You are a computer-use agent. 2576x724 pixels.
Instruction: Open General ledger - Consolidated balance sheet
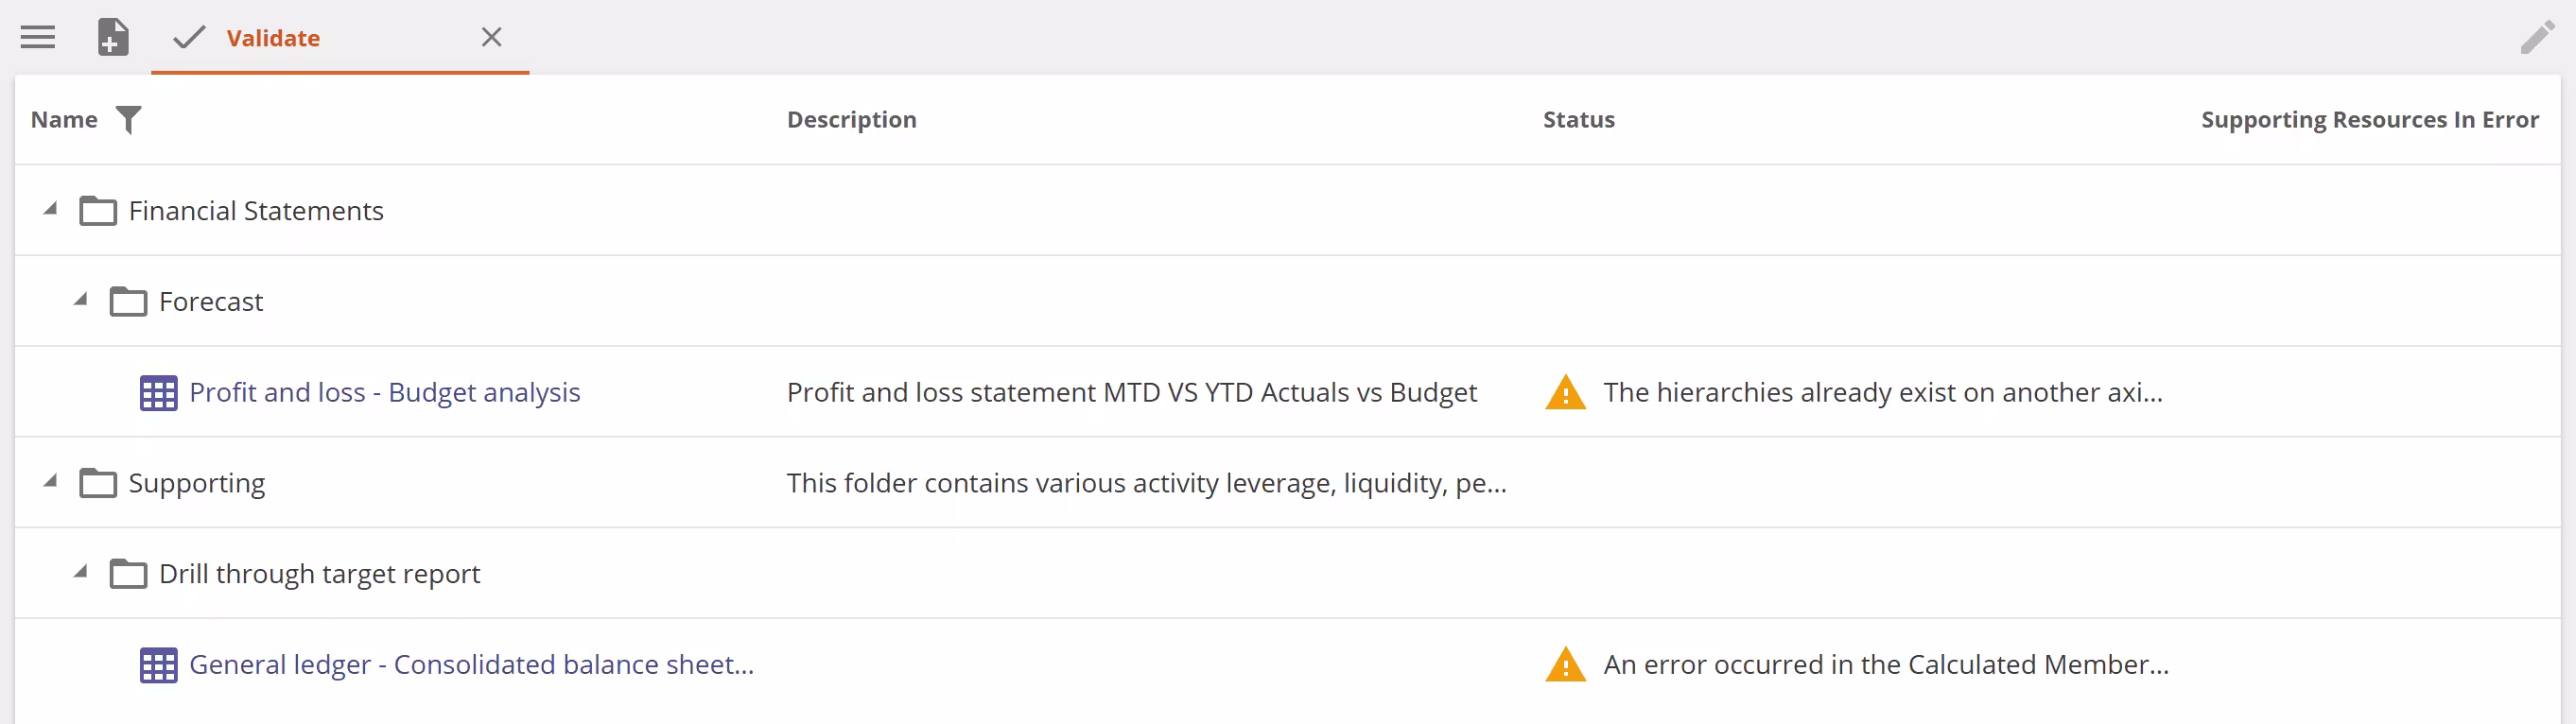[x=472, y=664]
